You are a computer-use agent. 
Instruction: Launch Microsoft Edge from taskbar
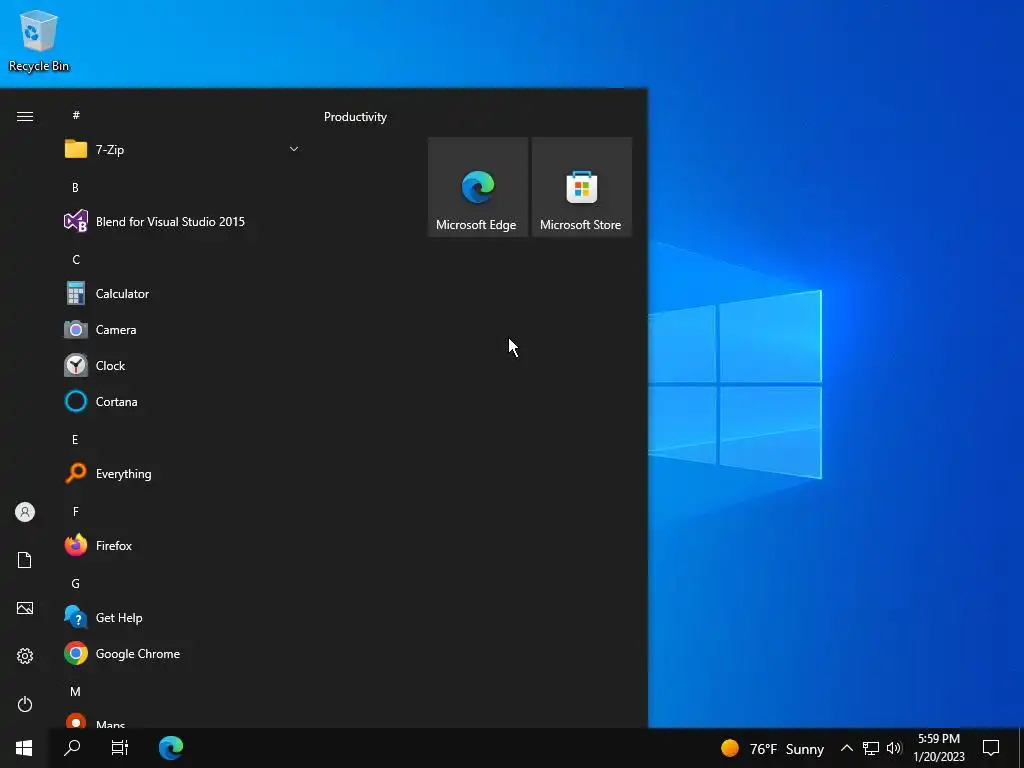[171, 748]
